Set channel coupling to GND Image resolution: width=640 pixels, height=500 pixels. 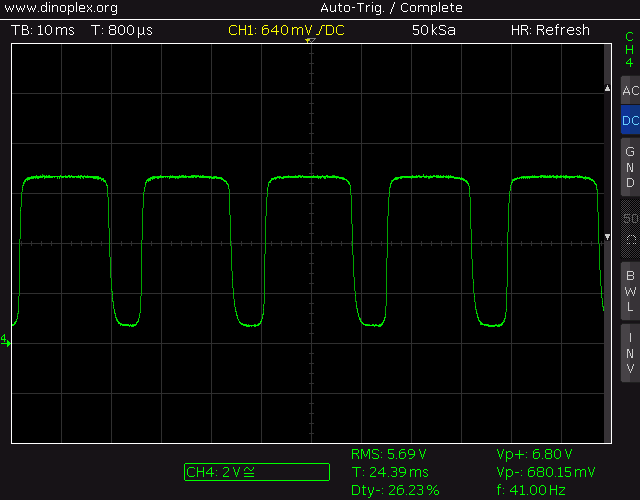pos(629,168)
